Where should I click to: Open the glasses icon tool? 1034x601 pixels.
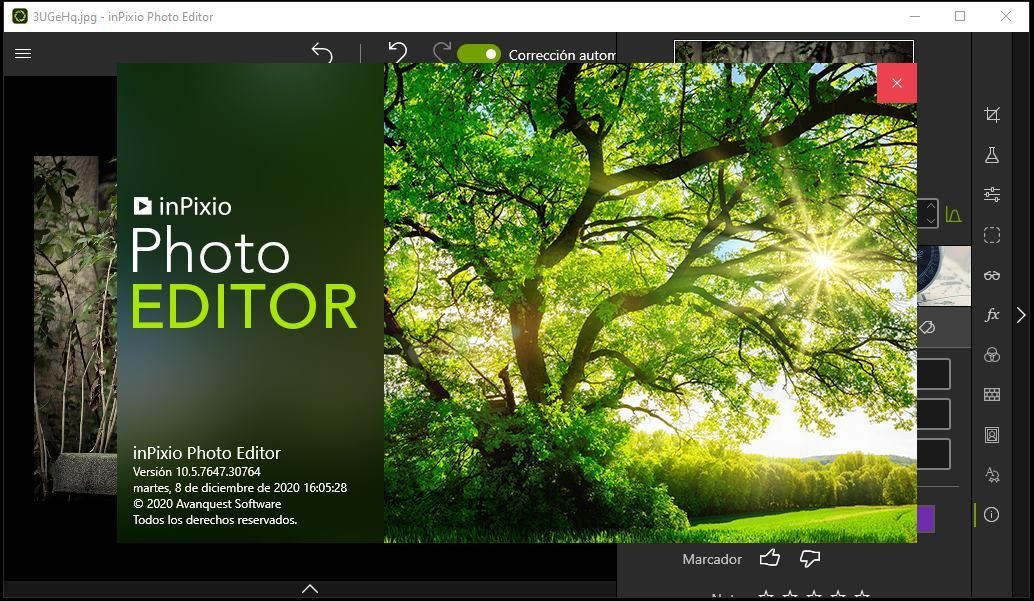point(992,275)
